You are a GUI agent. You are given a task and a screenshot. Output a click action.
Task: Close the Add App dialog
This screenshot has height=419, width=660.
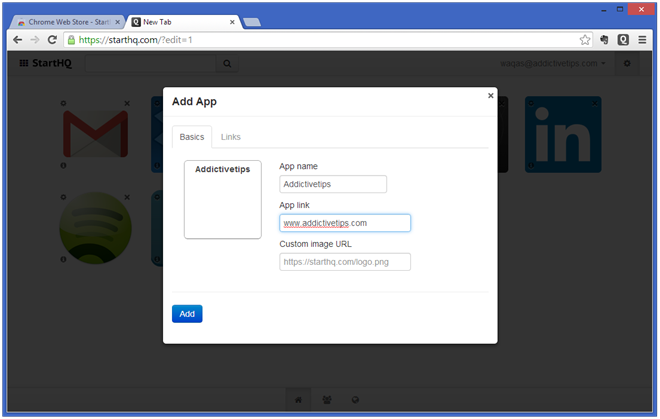(x=490, y=96)
